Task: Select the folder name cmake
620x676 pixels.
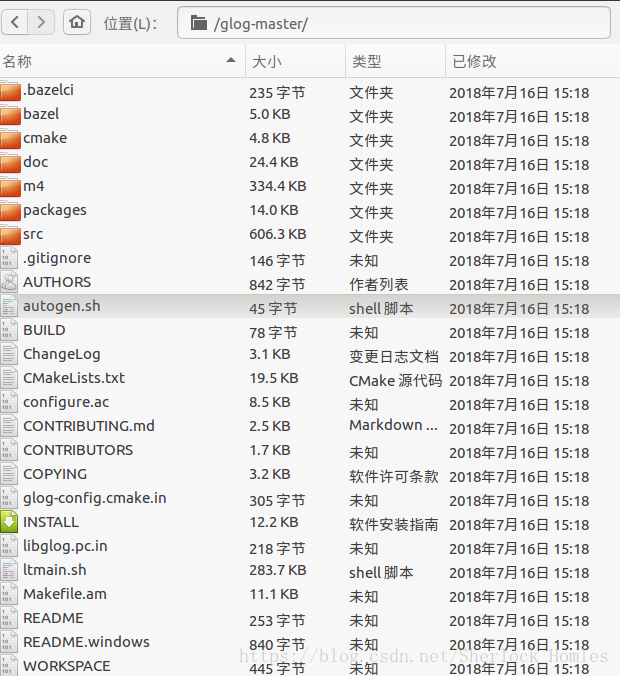Action: coord(45,138)
